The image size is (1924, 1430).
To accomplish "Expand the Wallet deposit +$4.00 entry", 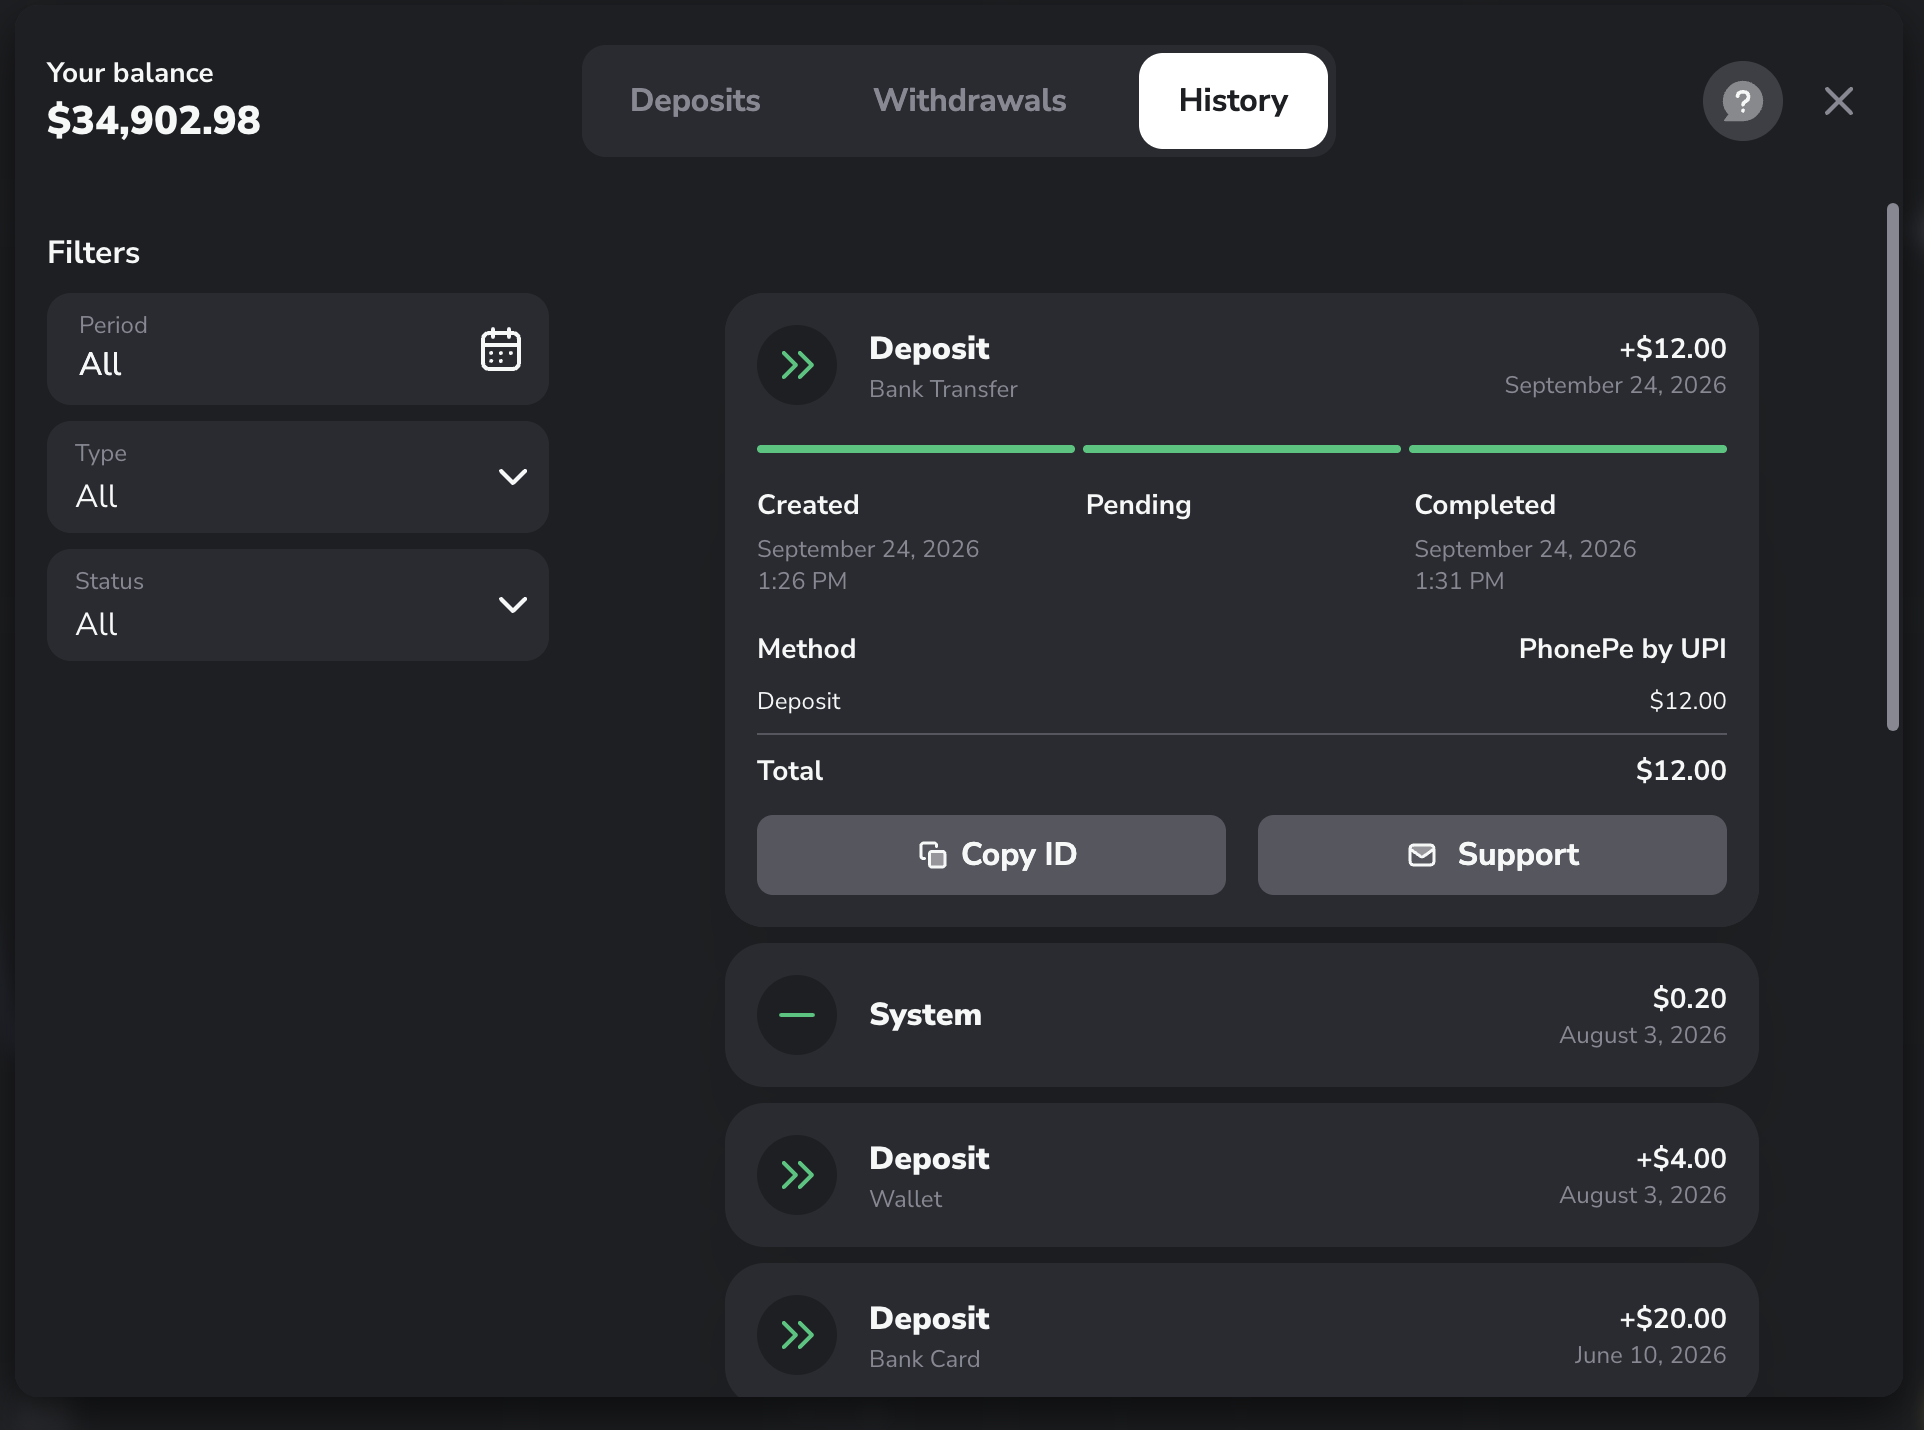I will point(1242,1175).
